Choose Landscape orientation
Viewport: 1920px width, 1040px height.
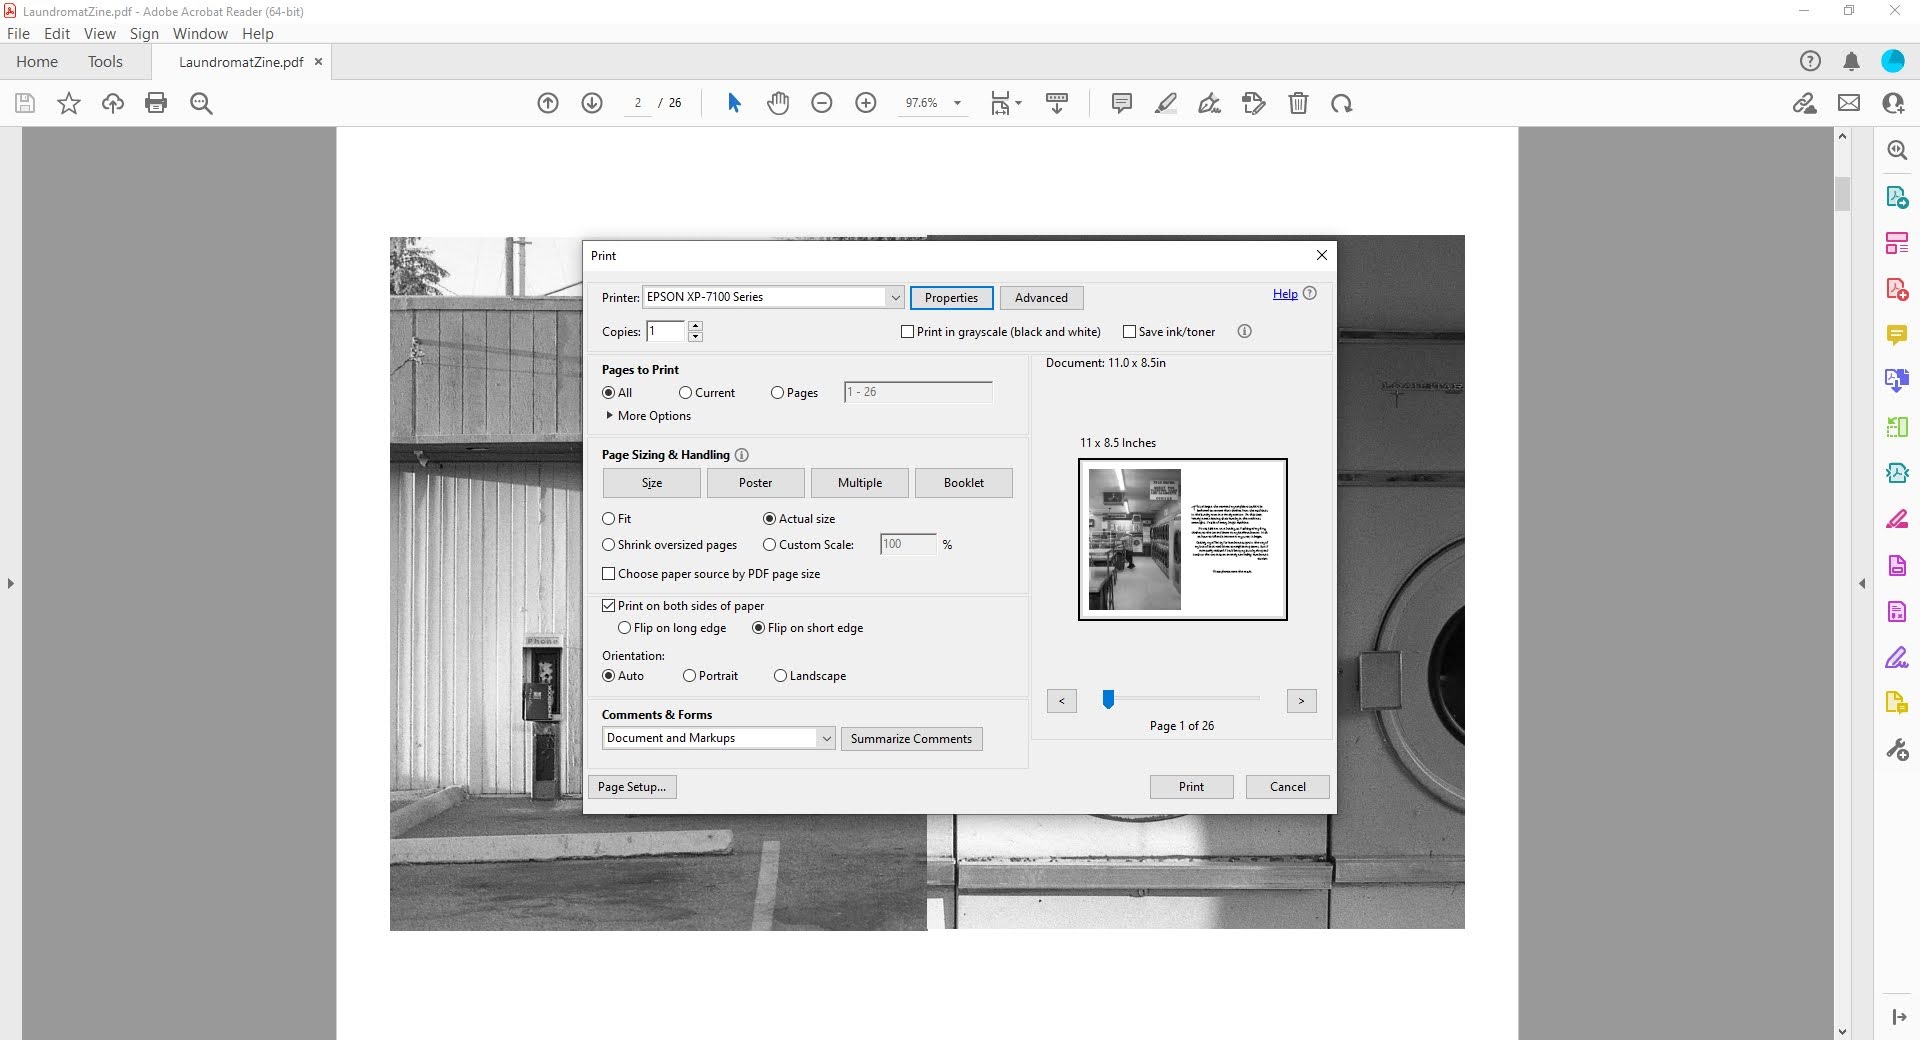click(x=780, y=676)
